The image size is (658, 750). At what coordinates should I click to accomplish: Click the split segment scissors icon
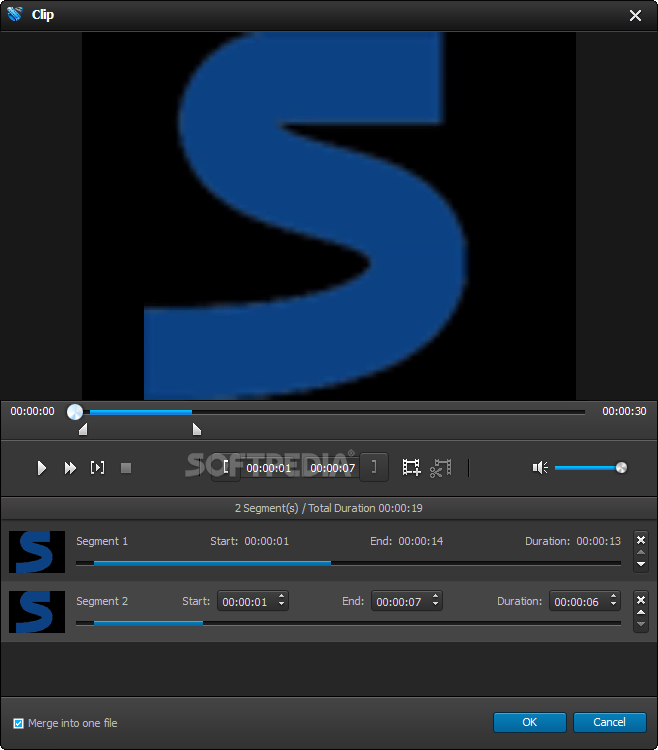click(x=440, y=467)
